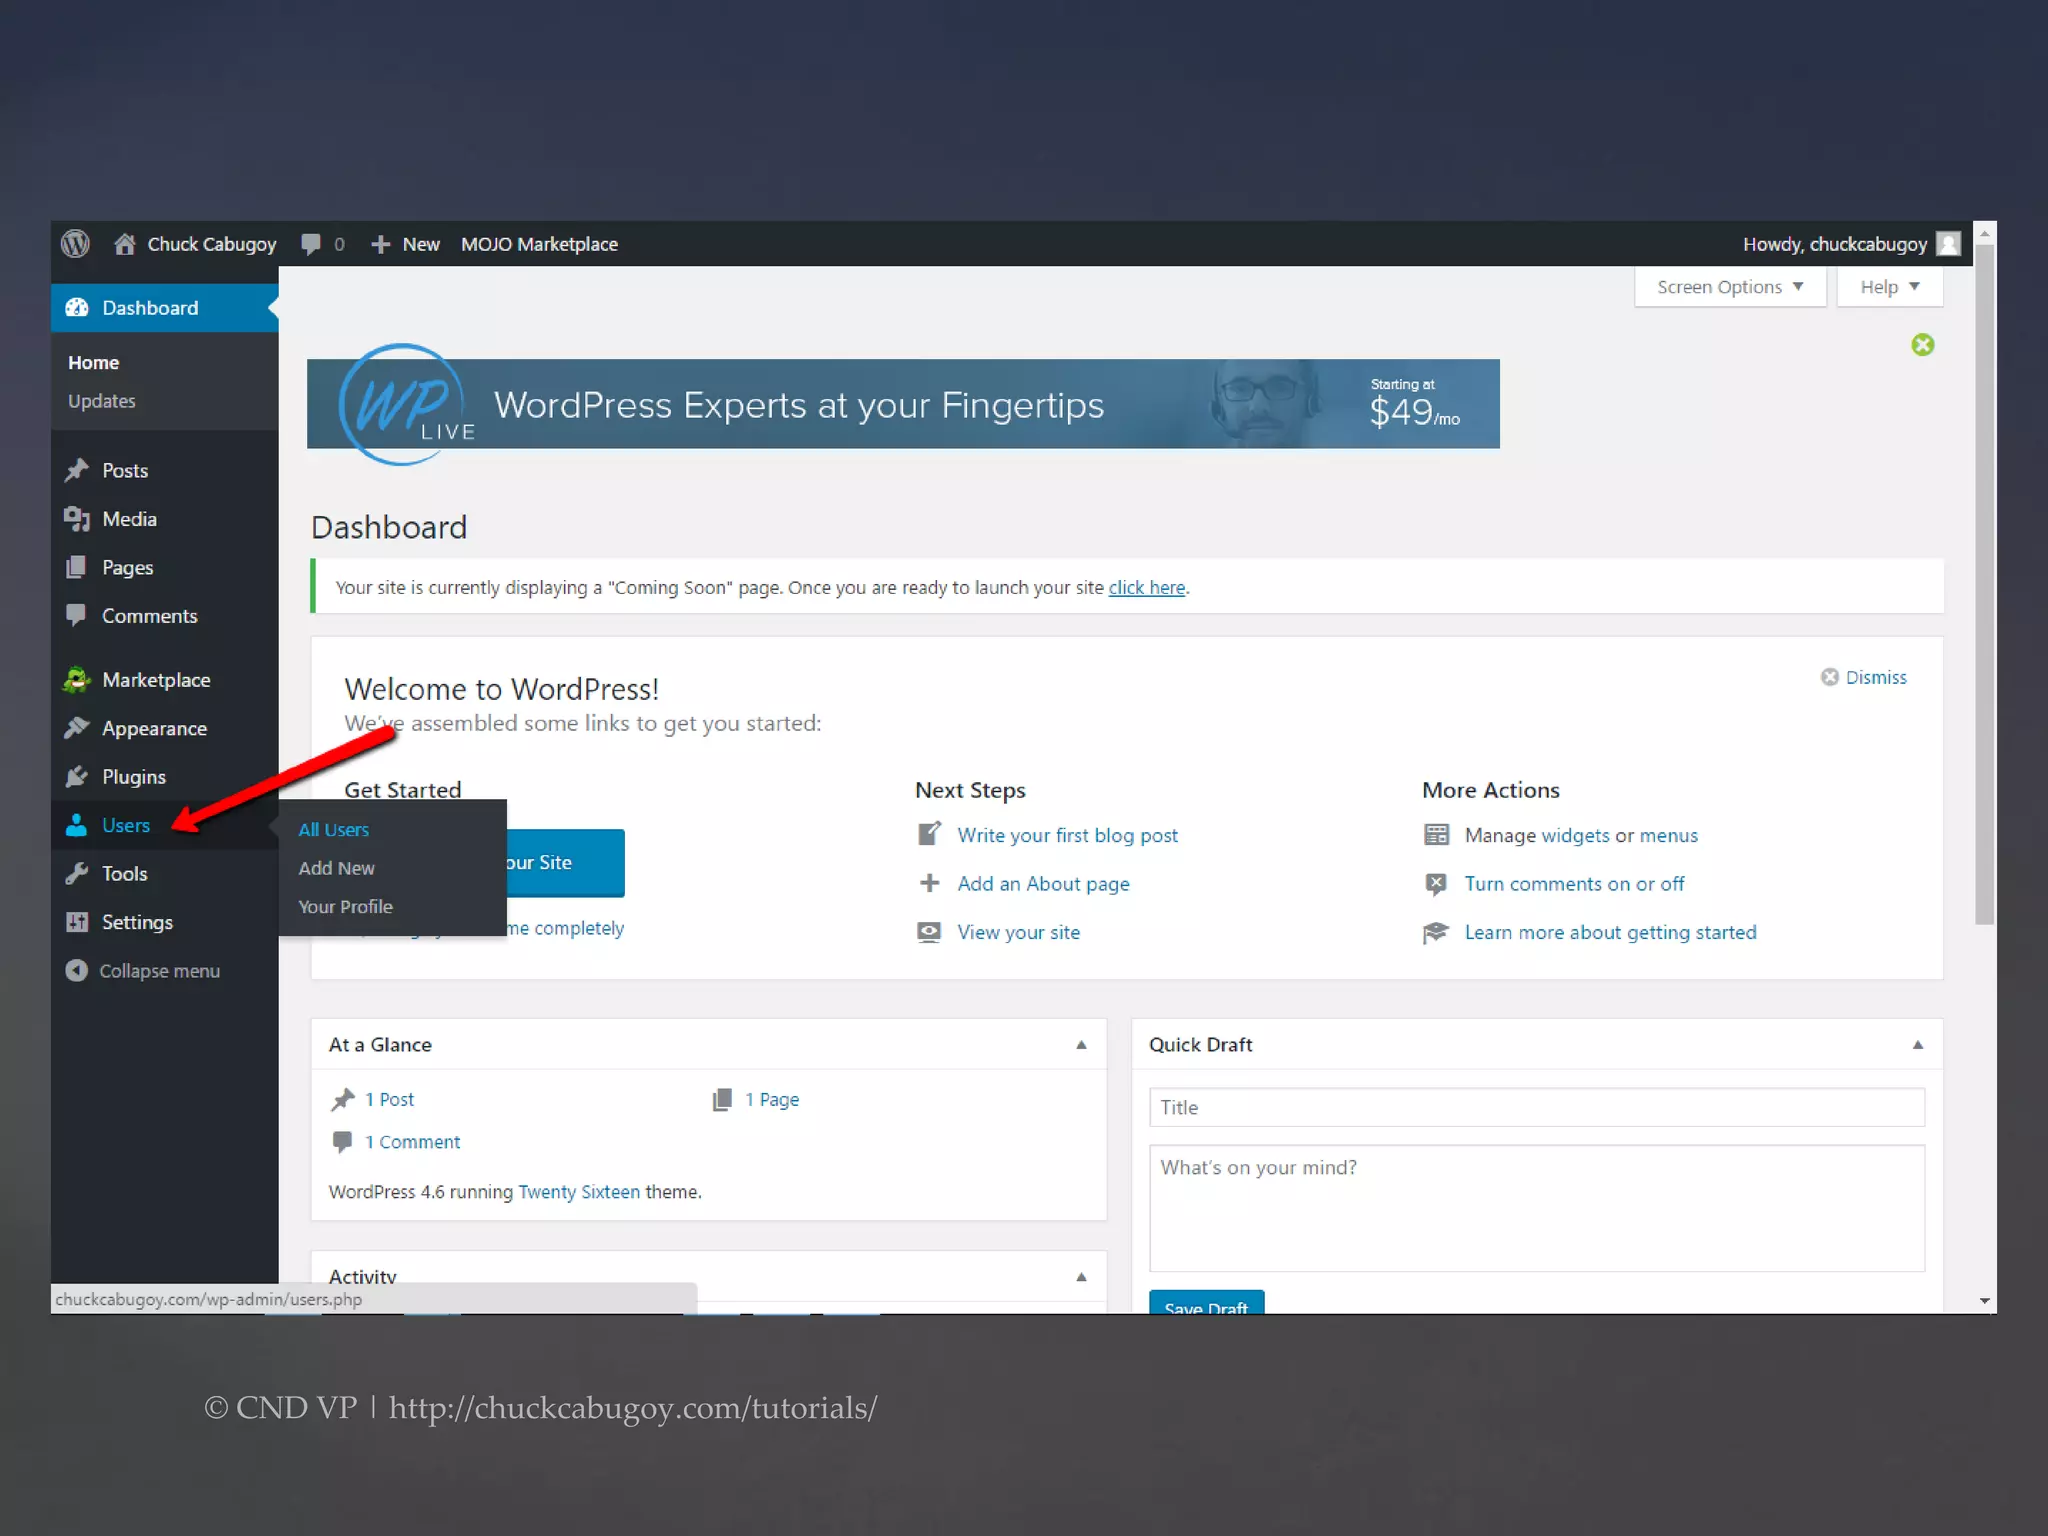Click the plus New icon in admin bar

click(380, 244)
